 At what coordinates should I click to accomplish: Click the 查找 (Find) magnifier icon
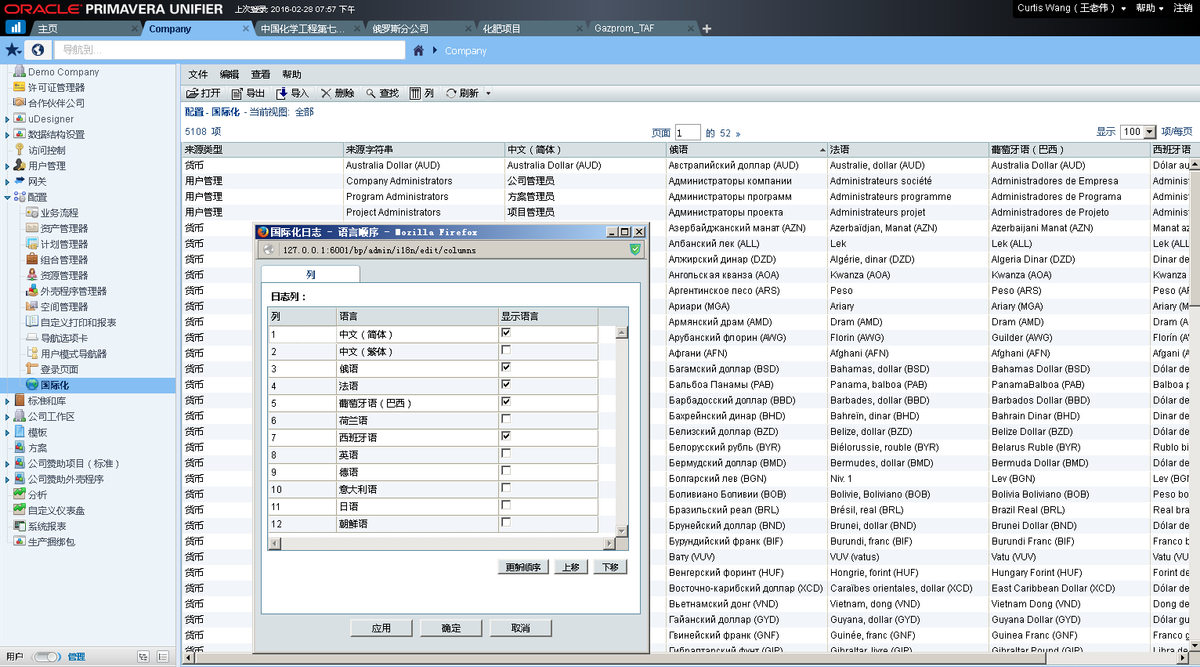pos(370,93)
